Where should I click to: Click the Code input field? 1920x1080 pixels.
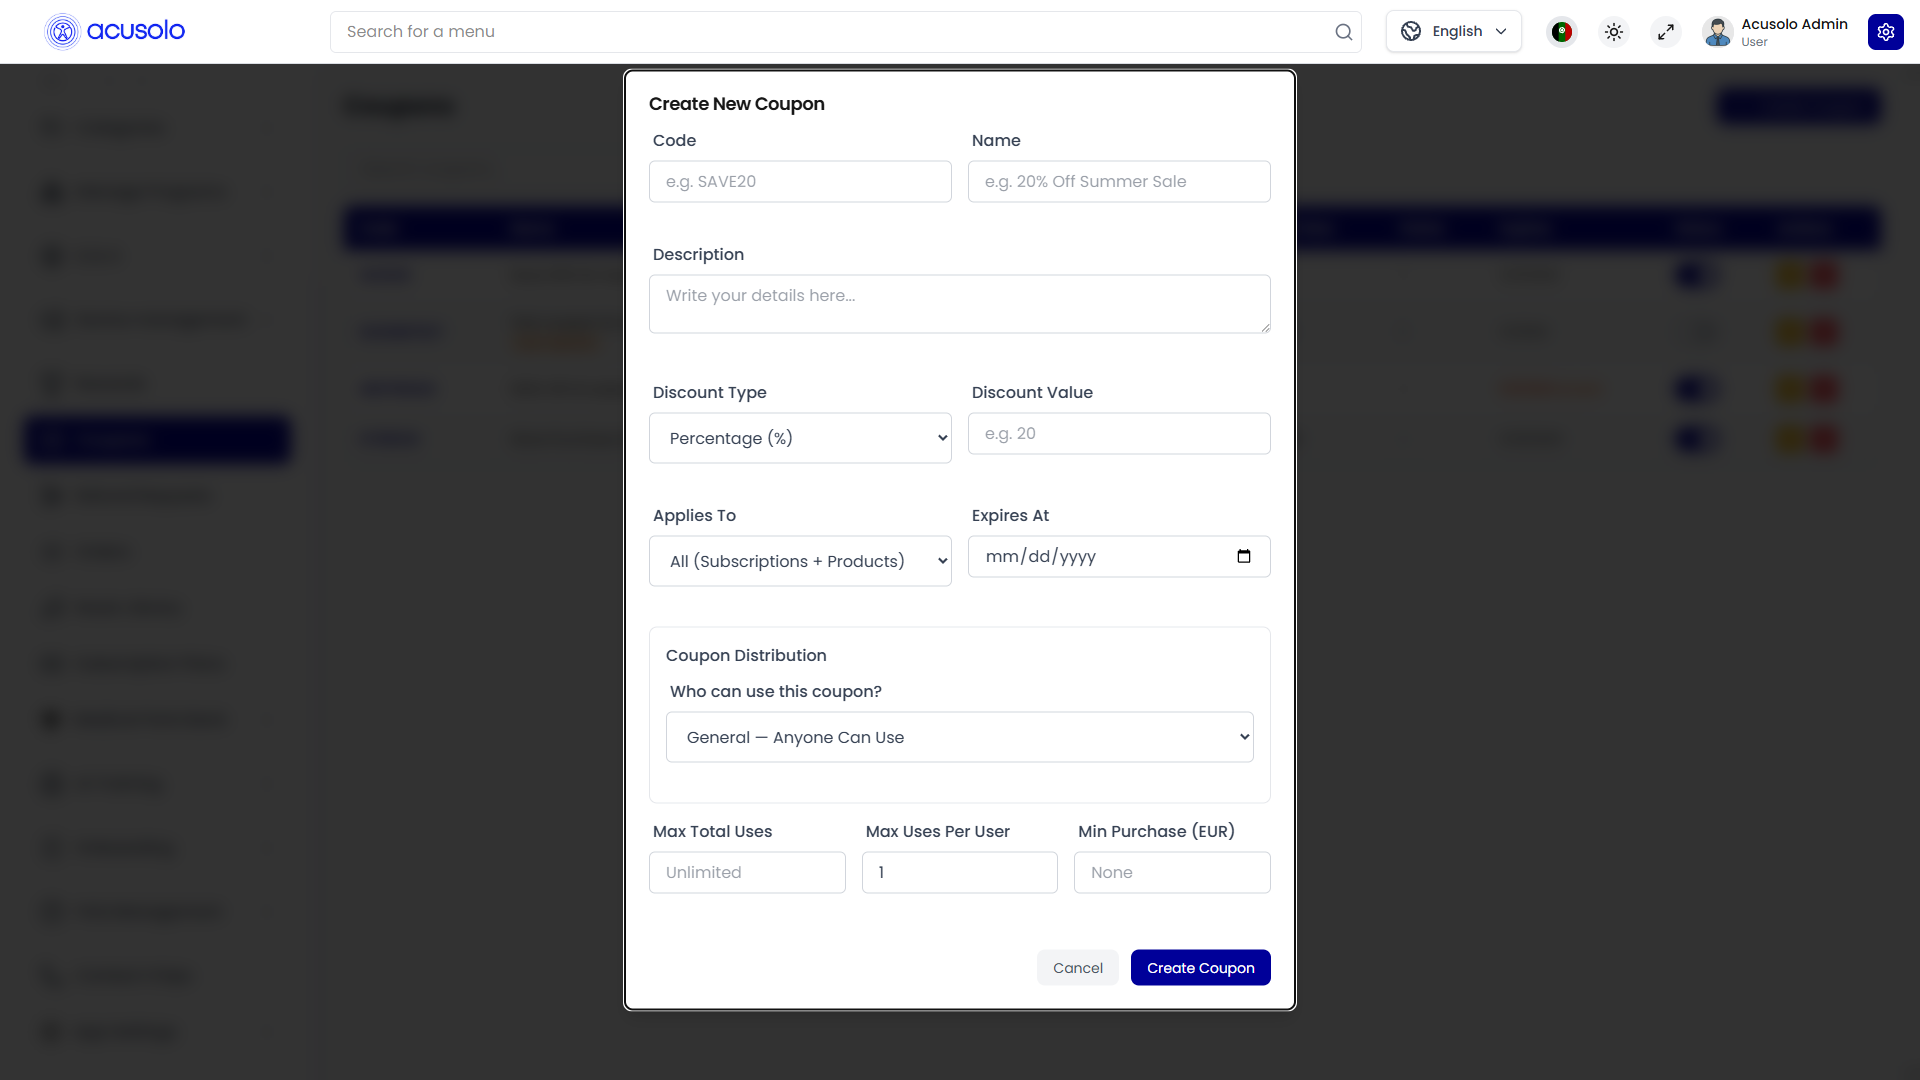click(x=800, y=182)
